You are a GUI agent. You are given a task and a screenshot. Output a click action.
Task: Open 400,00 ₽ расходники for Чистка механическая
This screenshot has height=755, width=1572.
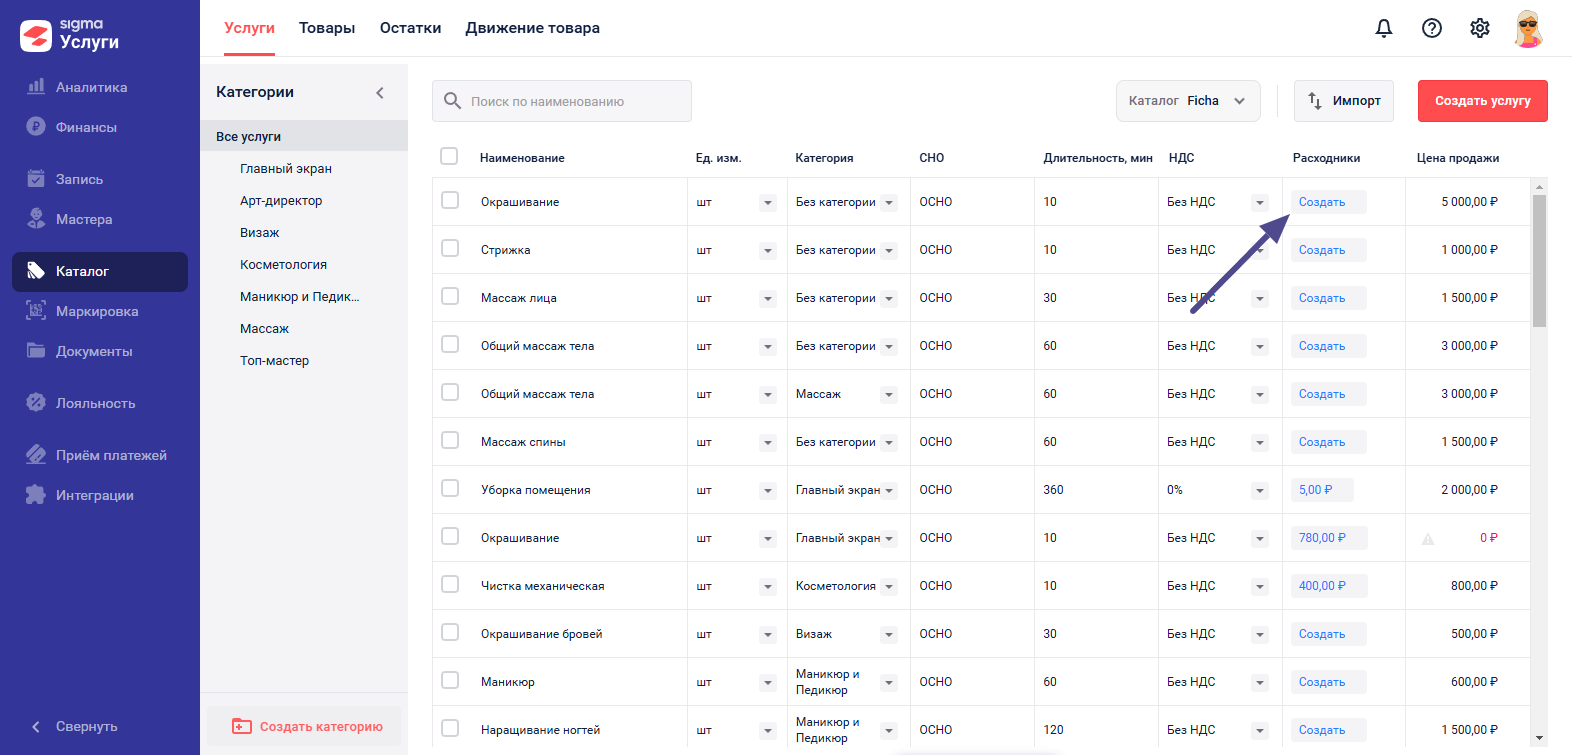point(1328,586)
